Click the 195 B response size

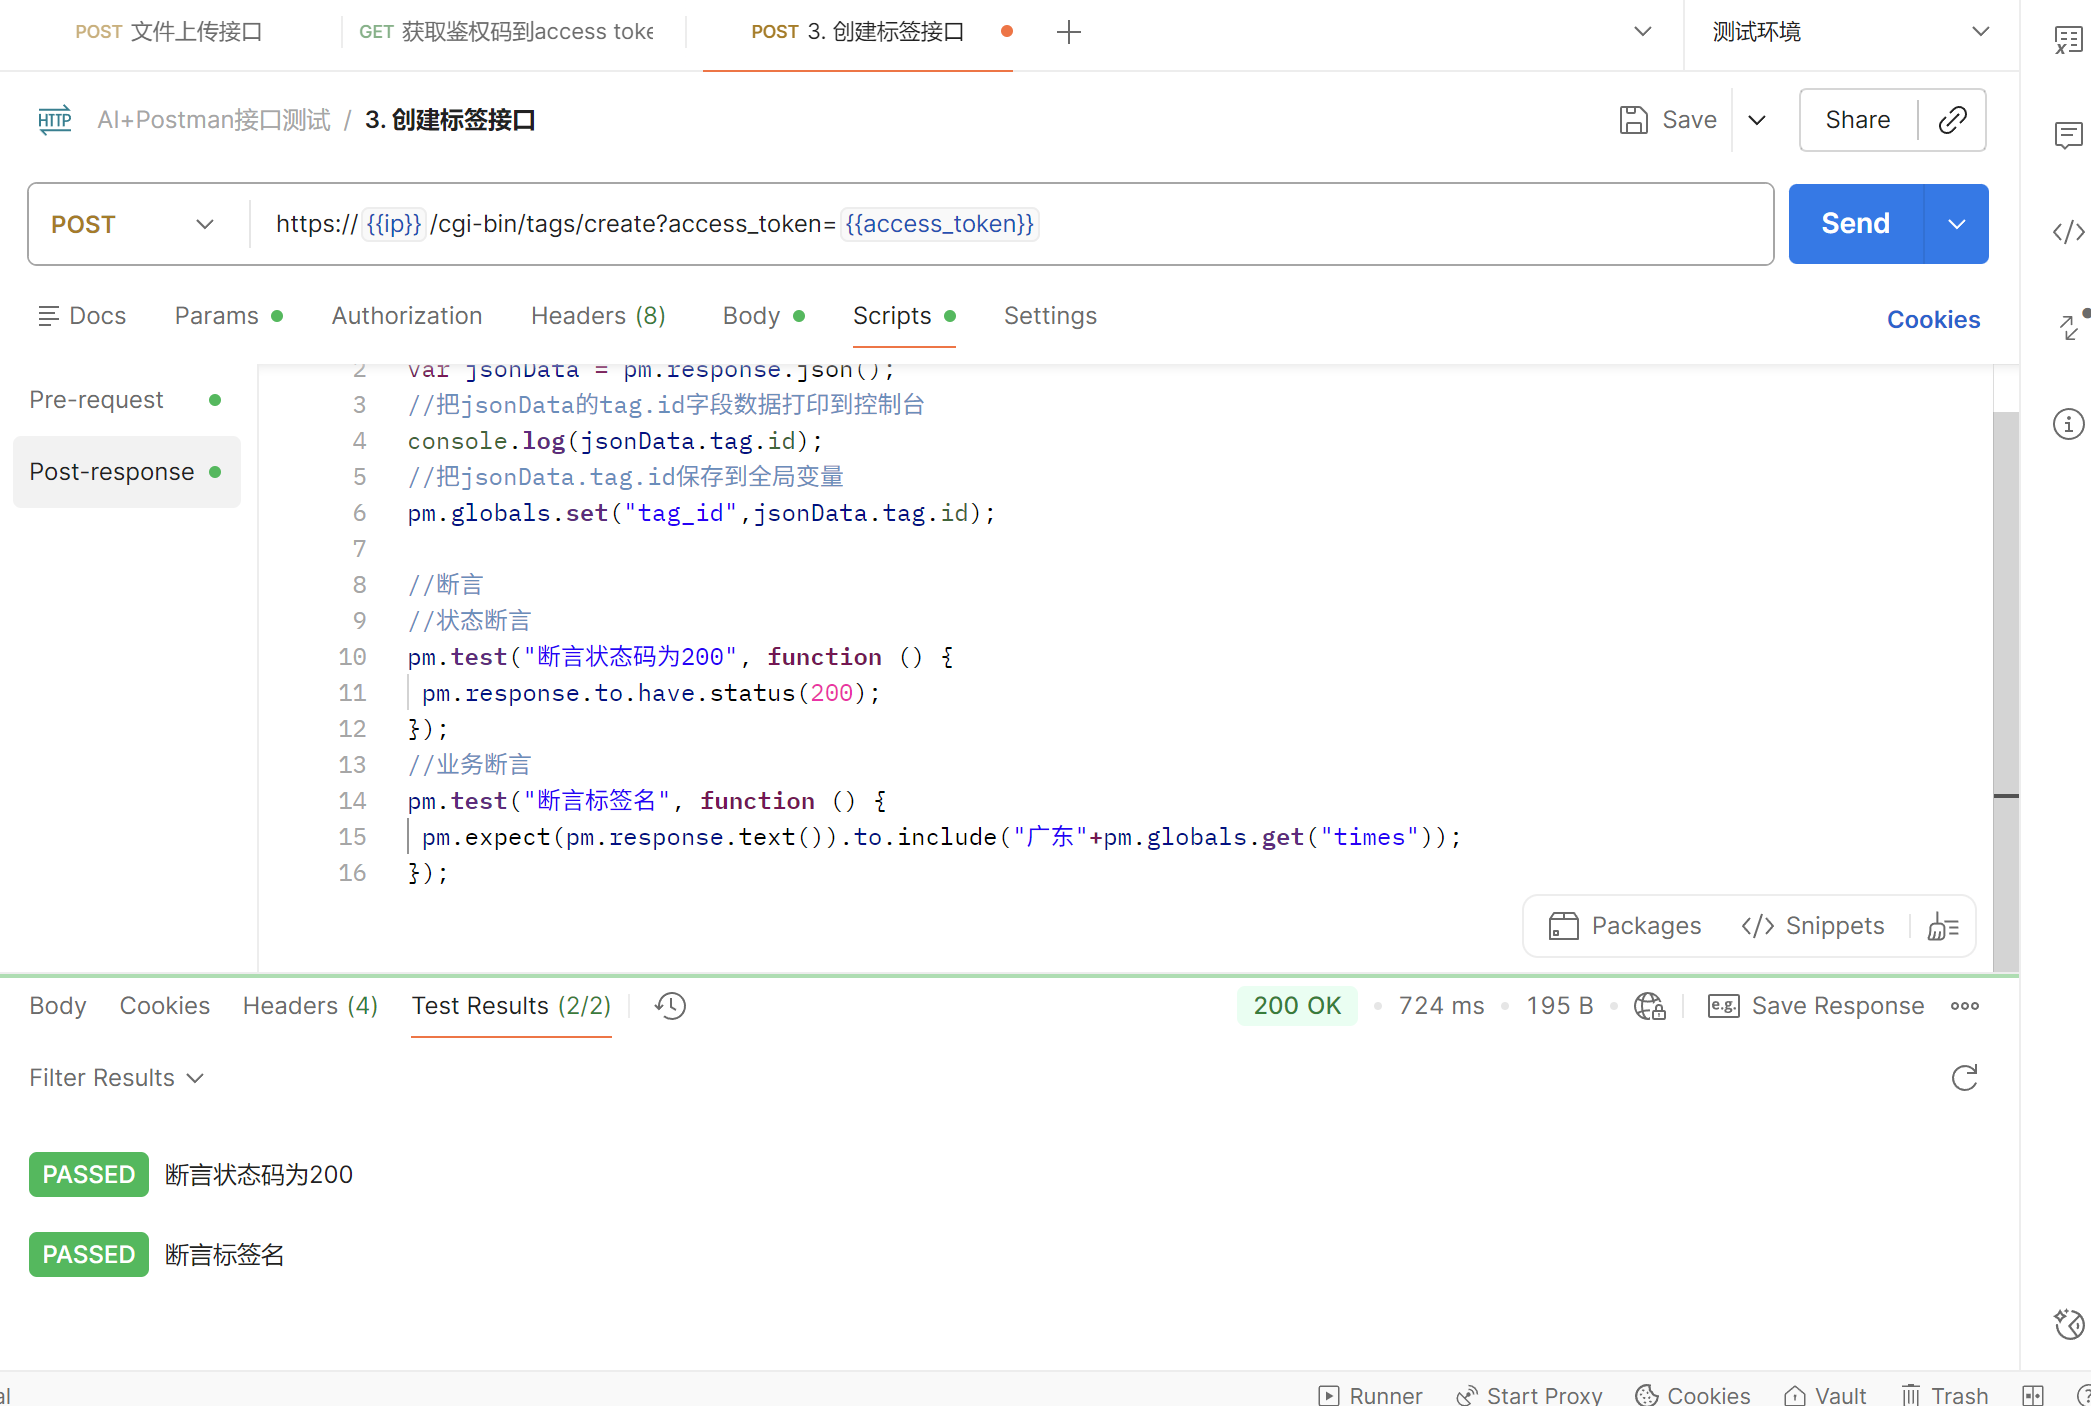tap(1560, 1006)
